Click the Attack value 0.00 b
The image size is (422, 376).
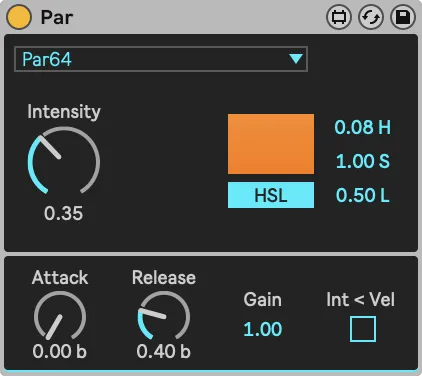coord(60,351)
